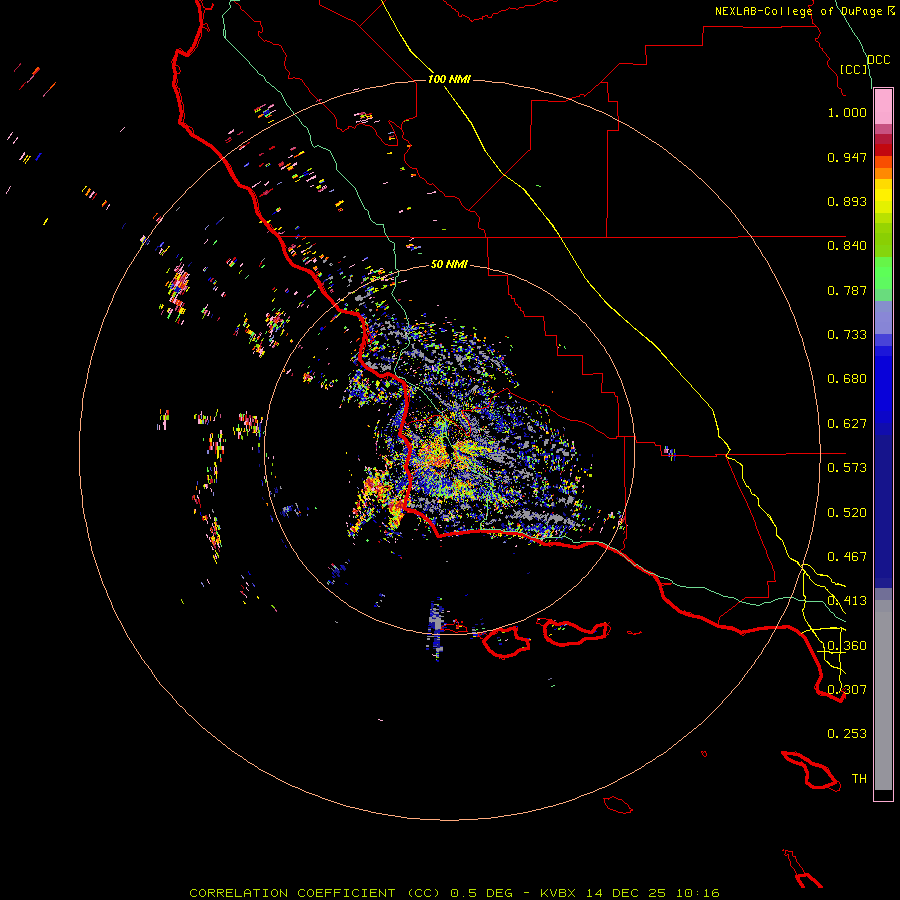The height and width of the screenshot is (900, 900).
Task: Click the 50 NMI range ring label
Action: tap(449, 265)
